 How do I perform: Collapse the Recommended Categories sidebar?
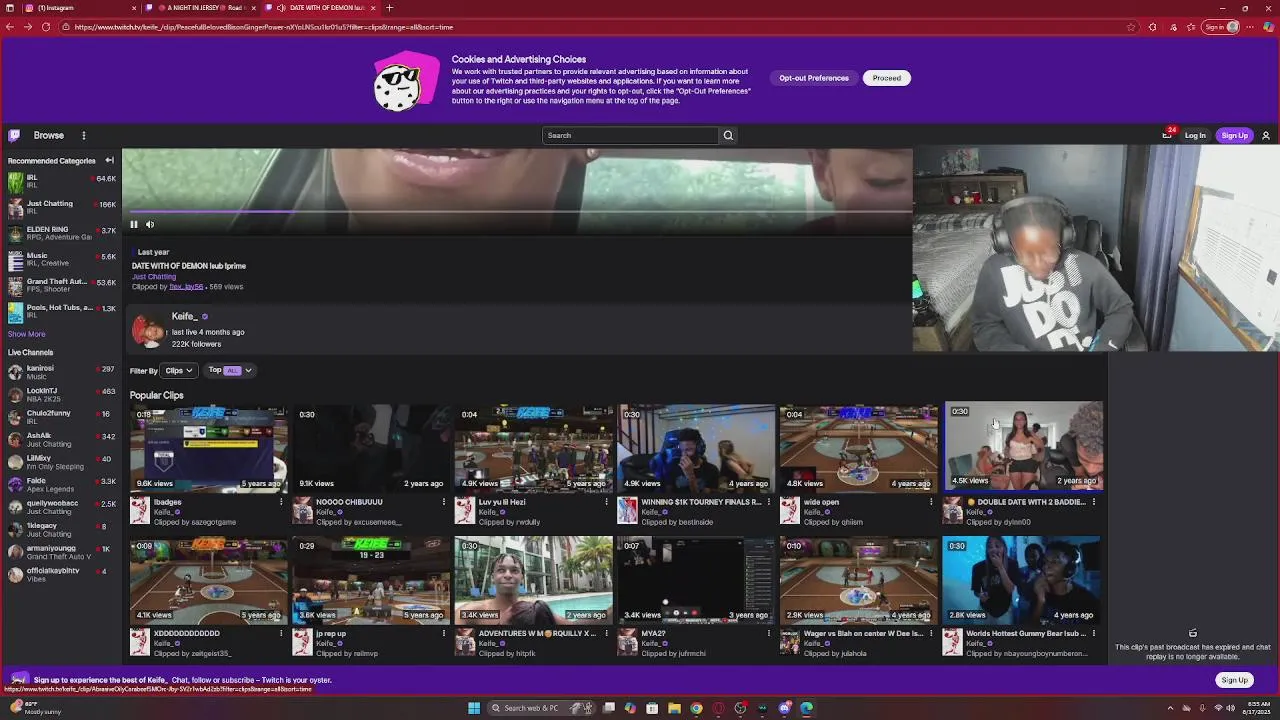click(x=109, y=160)
